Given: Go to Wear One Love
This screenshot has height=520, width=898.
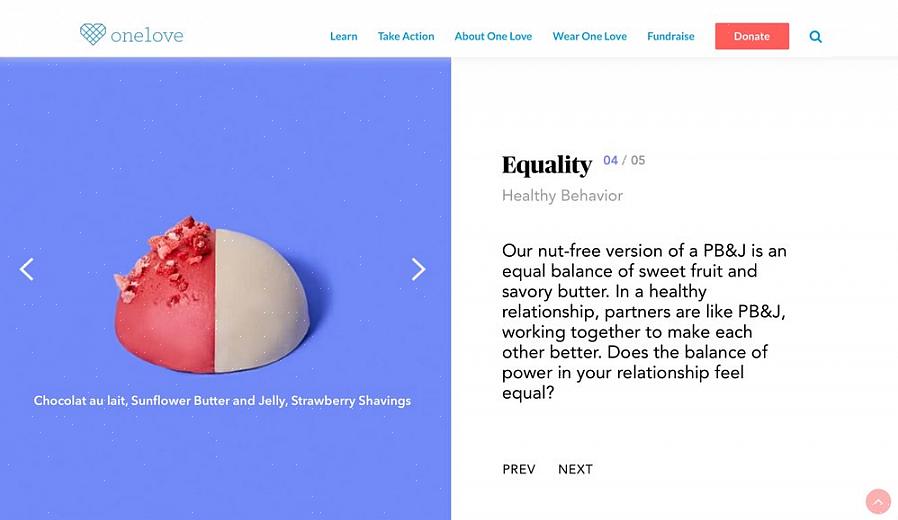Looking at the screenshot, I should 590,36.
